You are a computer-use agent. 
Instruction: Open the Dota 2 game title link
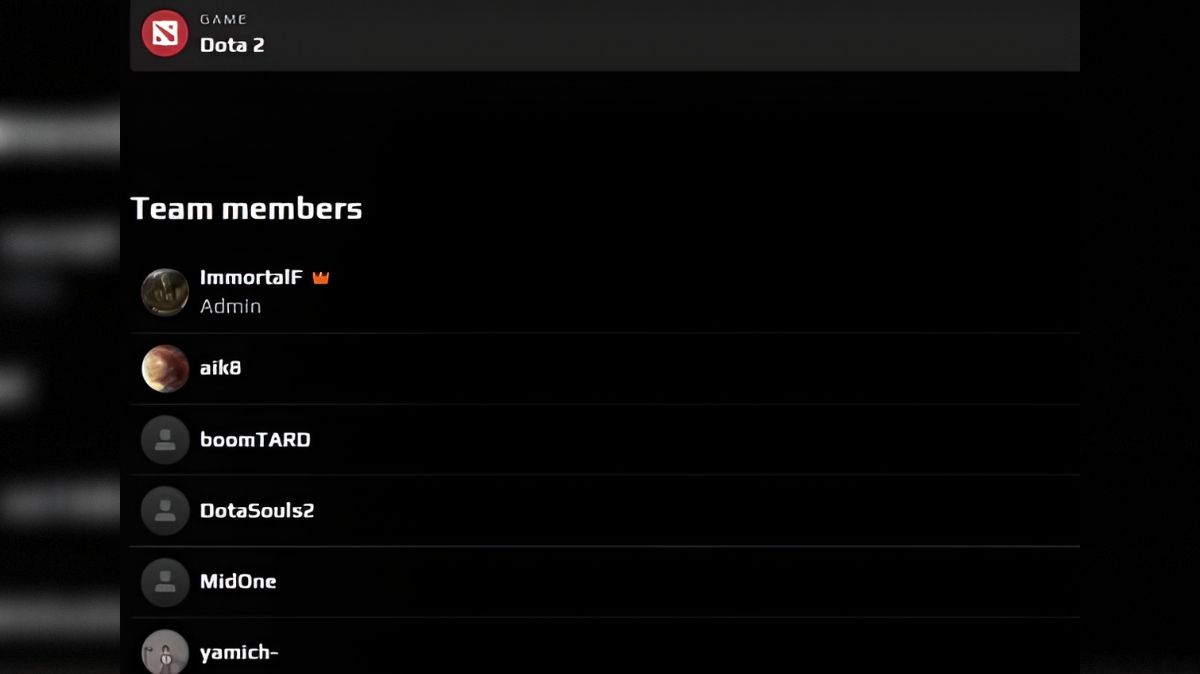tap(232, 45)
